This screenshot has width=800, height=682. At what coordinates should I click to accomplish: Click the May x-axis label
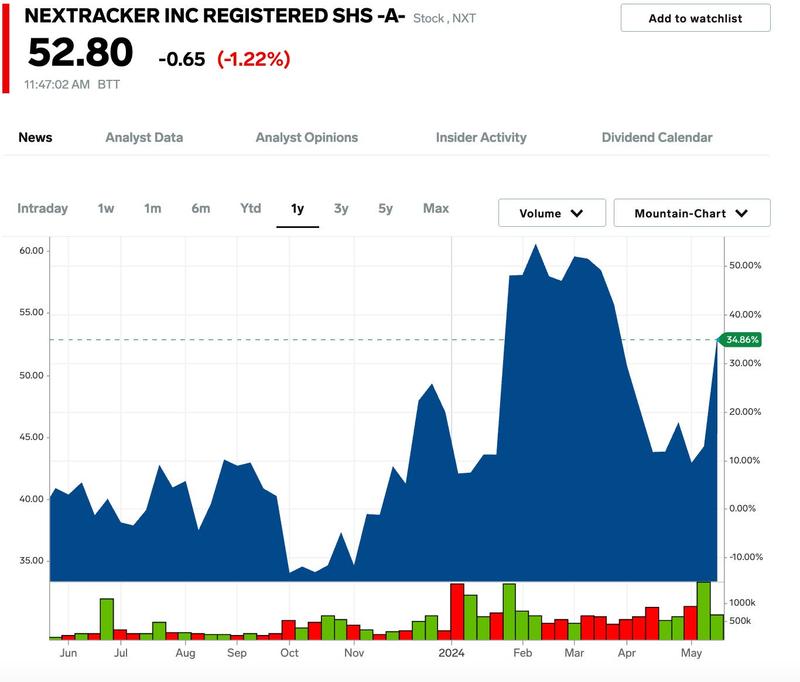692,653
